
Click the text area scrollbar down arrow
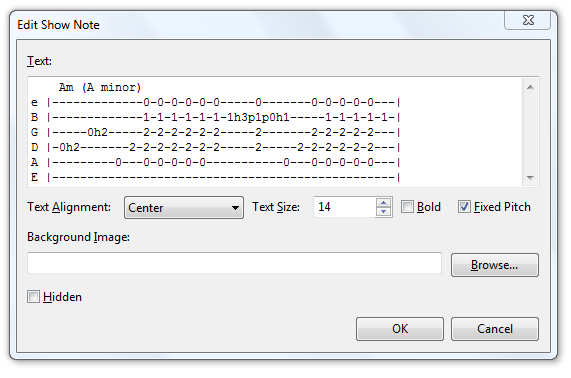(x=530, y=178)
